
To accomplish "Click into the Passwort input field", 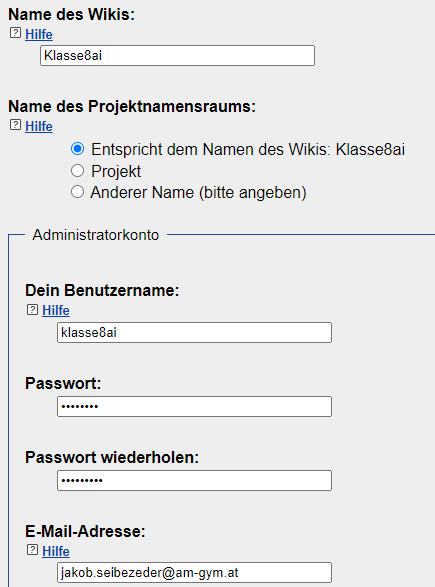I will pos(194,406).
